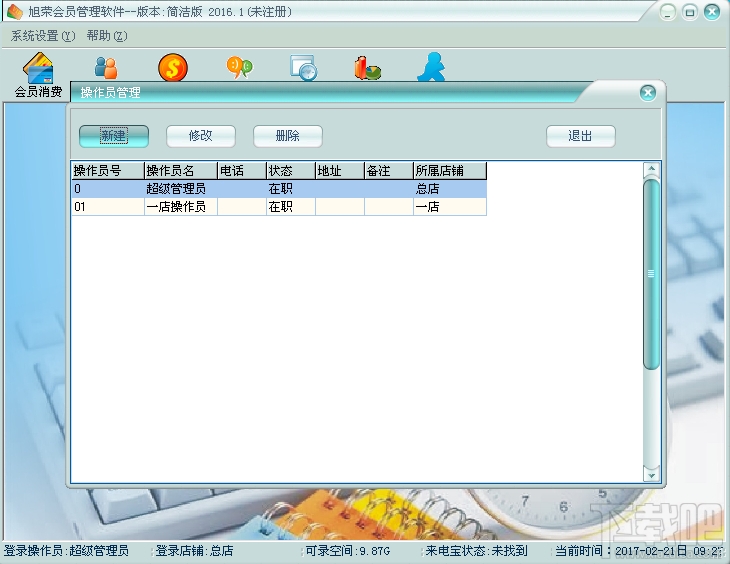Click the 当前时间 status bar entry
Image resolution: width=730 pixels, height=564 pixels.
640,551
